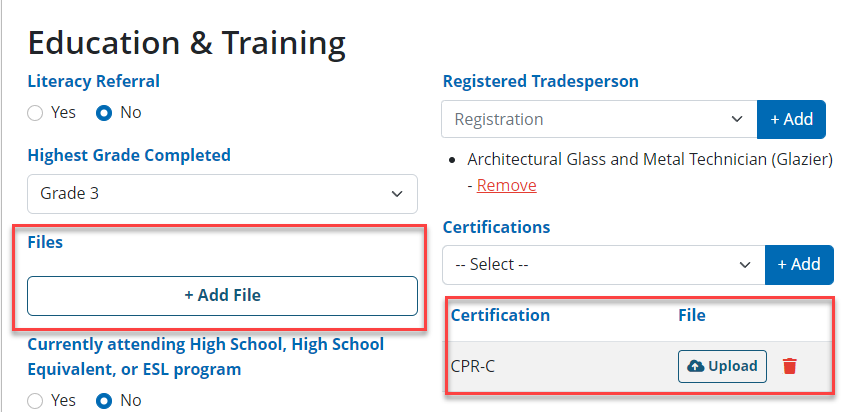Click the File column header
Viewport: 854px width, 412px height.
(692, 315)
